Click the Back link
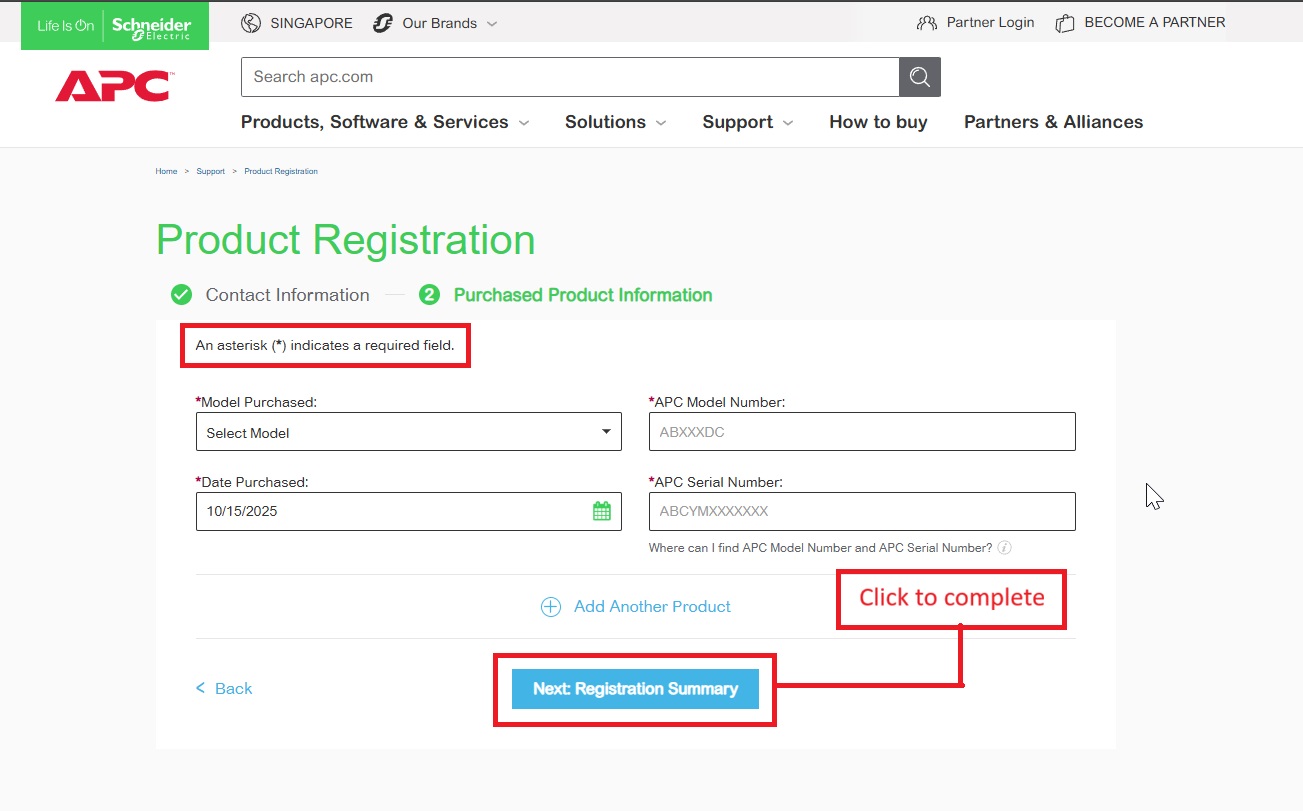1303x811 pixels. 233,689
